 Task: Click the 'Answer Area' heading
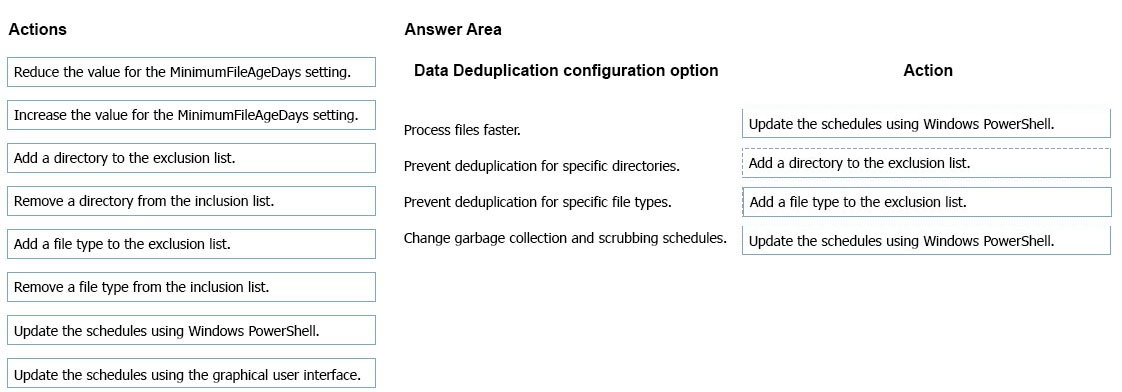pyautogui.click(x=453, y=29)
